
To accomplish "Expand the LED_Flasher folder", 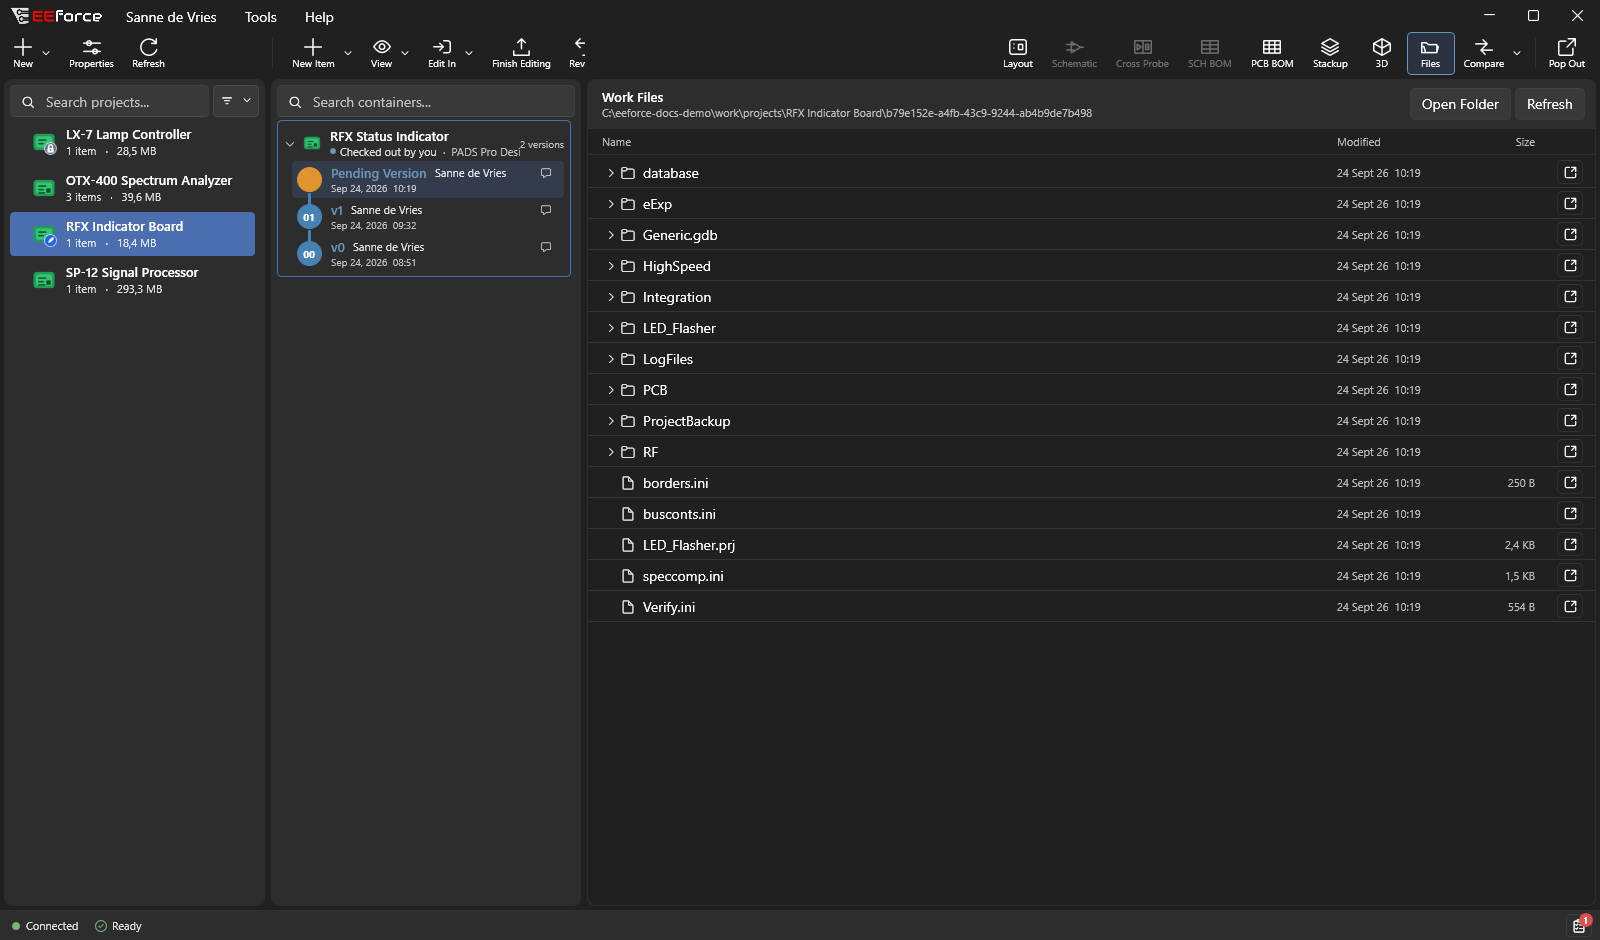I will (611, 328).
